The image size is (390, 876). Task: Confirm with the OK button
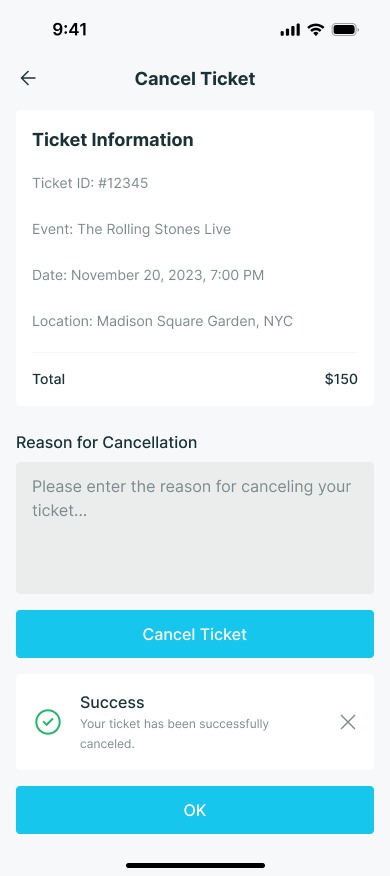194,810
